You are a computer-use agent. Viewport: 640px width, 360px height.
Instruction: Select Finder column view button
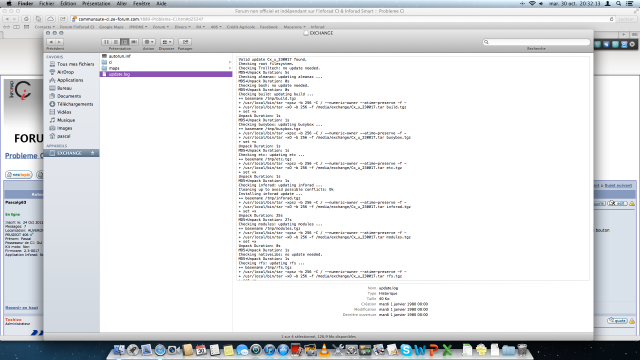[x=124, y=42]
